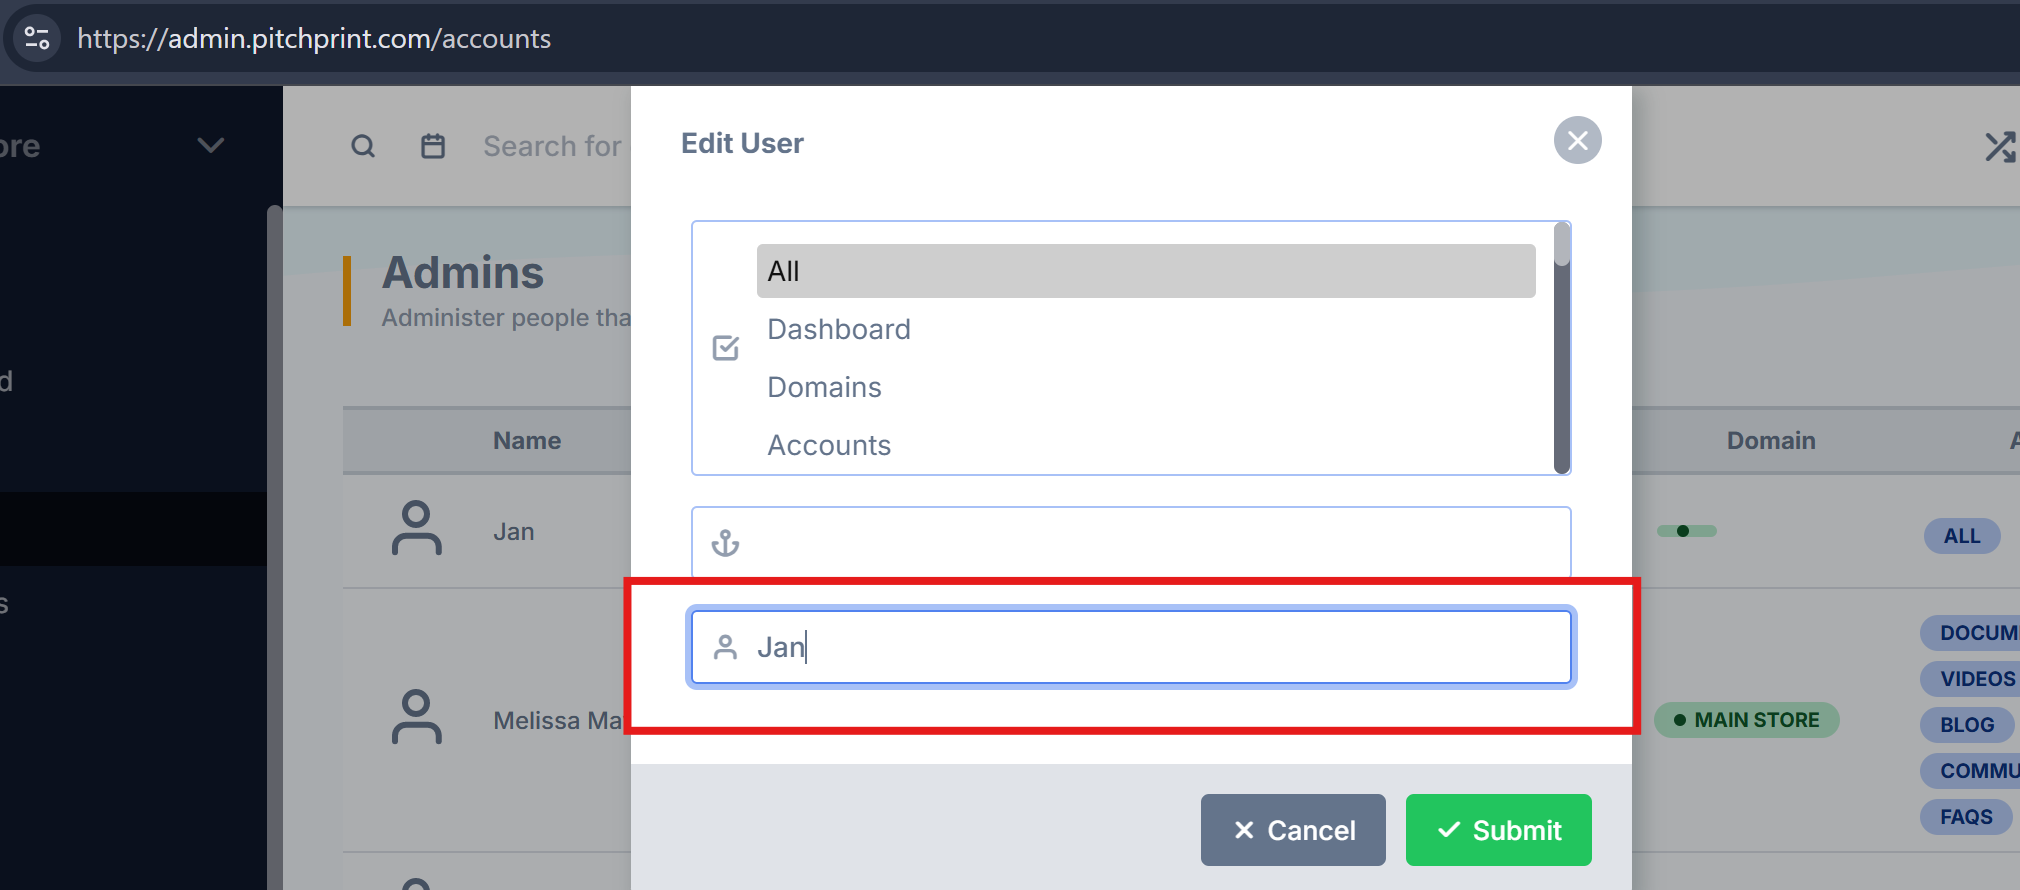Choose 'Accounts' permission option
The image size is (2020, 890).
click(x=829, y=445)
